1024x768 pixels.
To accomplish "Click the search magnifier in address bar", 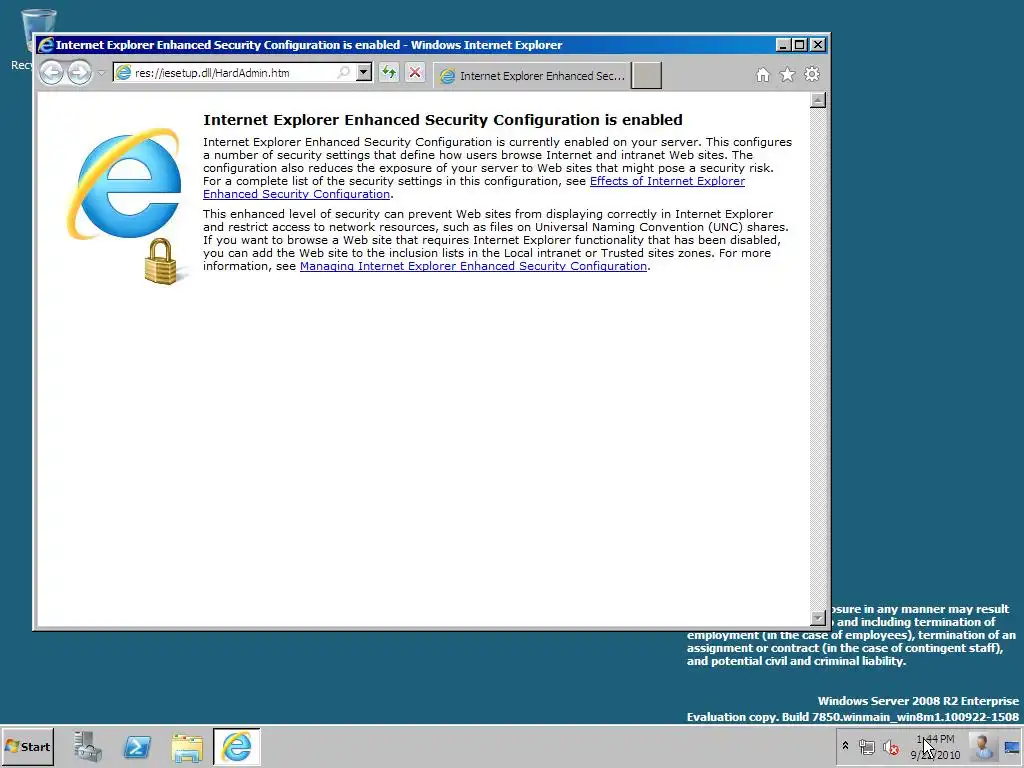I will 344,72.
